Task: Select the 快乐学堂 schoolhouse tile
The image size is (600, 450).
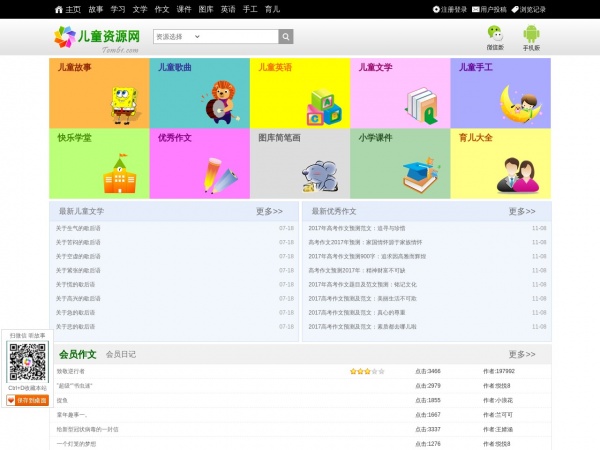Action: click(99, 164)
